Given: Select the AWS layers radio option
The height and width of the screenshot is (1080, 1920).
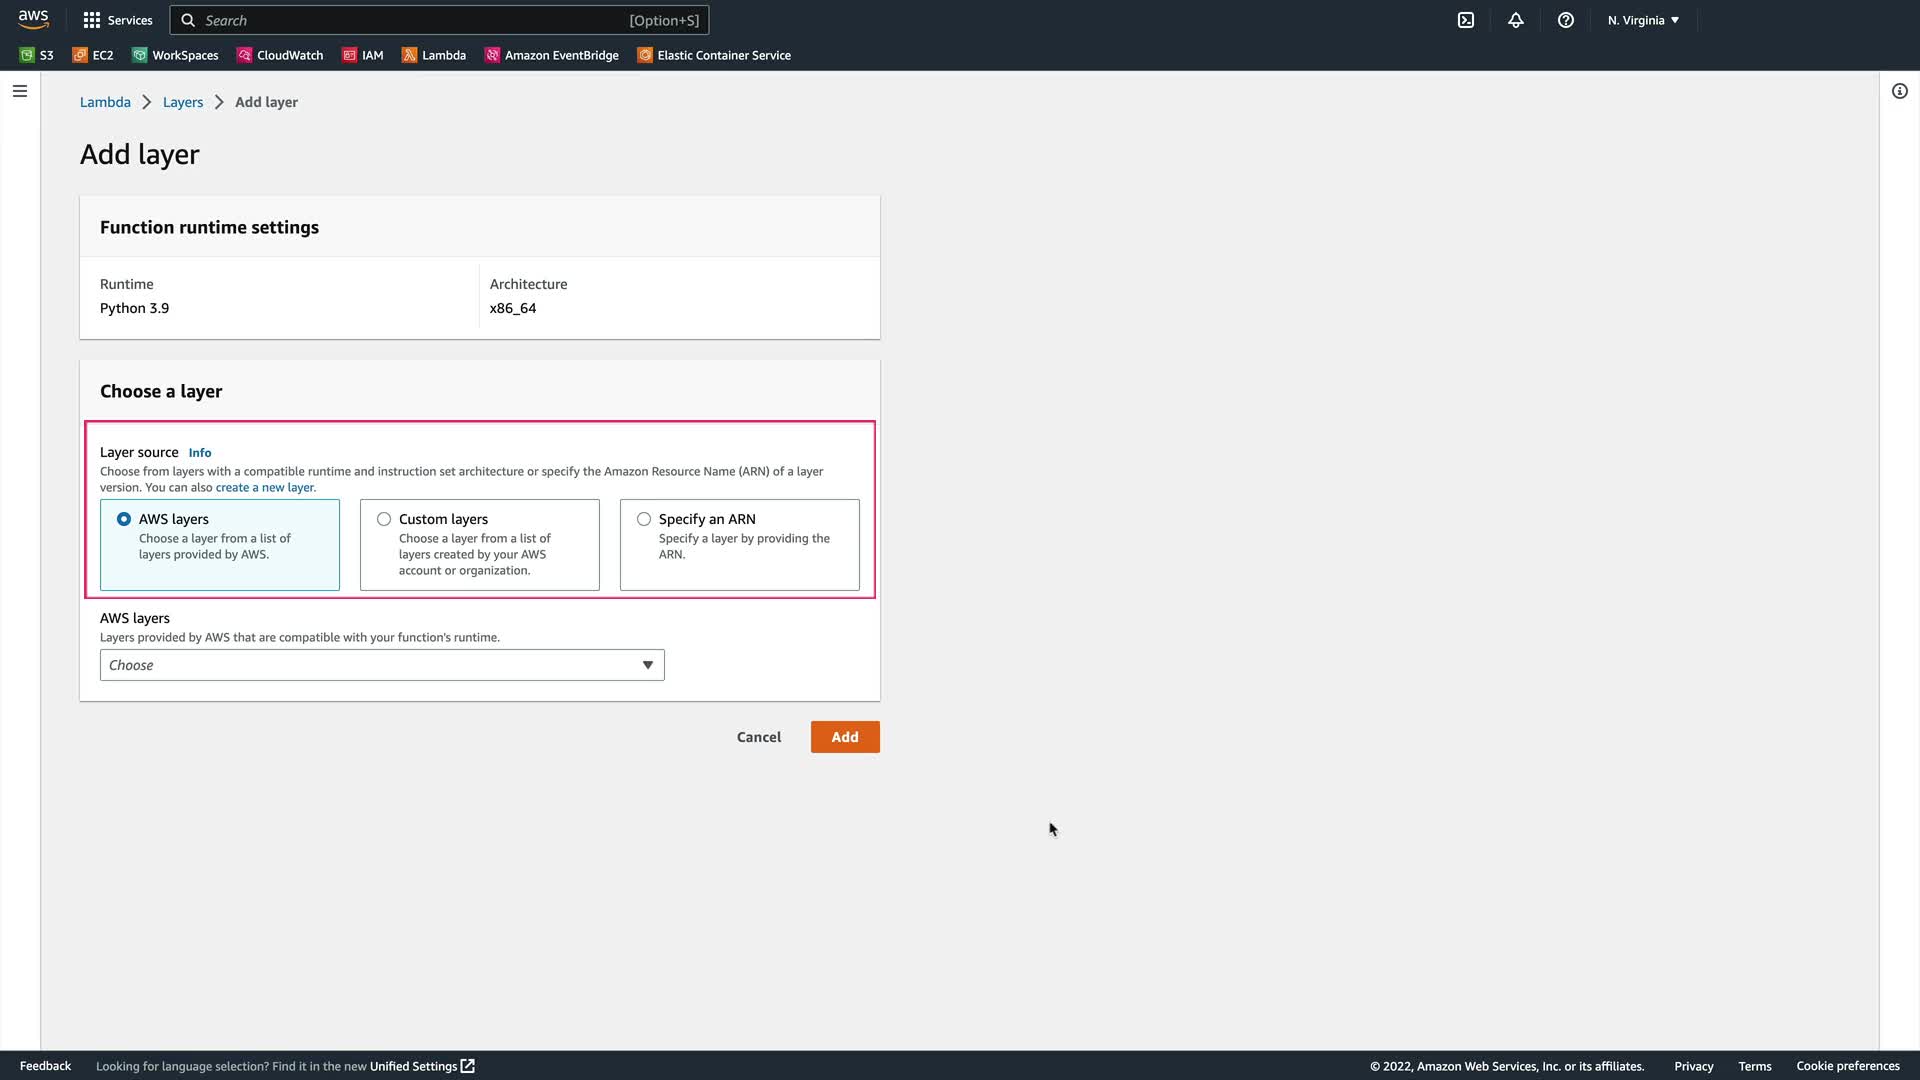Looking at the screenshot, I should click(x=124, y=519).
